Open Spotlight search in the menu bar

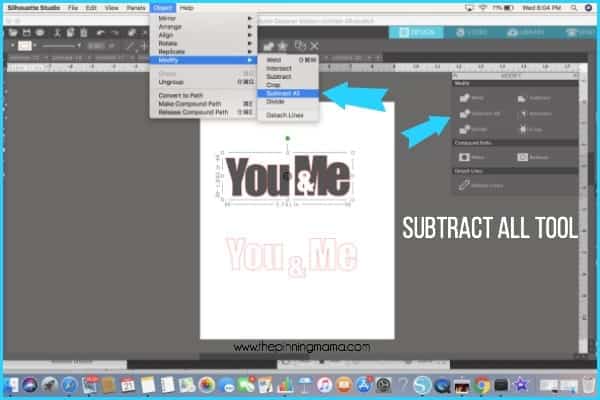(574, 8)
